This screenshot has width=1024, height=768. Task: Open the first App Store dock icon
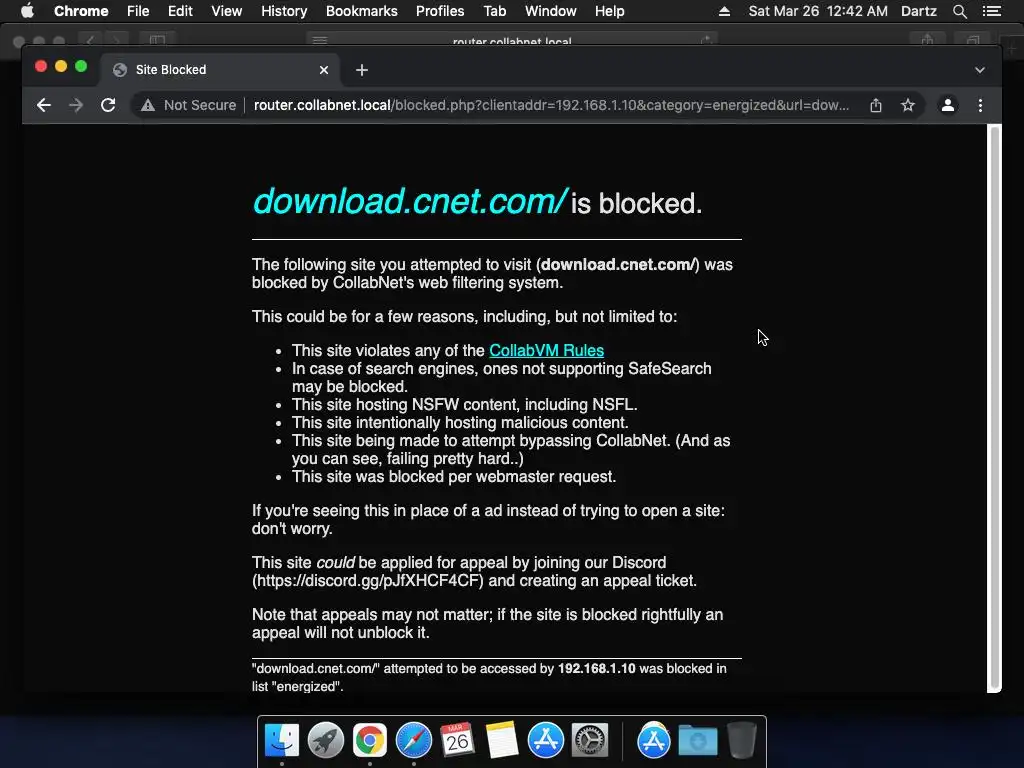pos(545,740)
